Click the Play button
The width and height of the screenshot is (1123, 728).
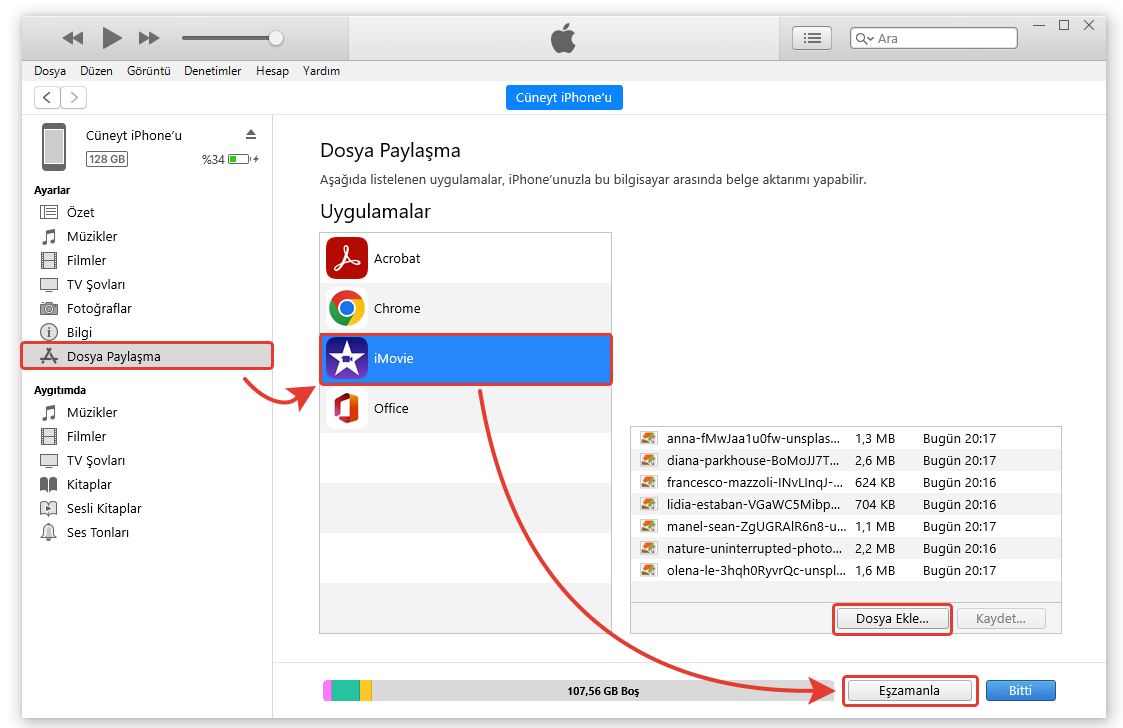pyautogui.click(x=112, y=38)
